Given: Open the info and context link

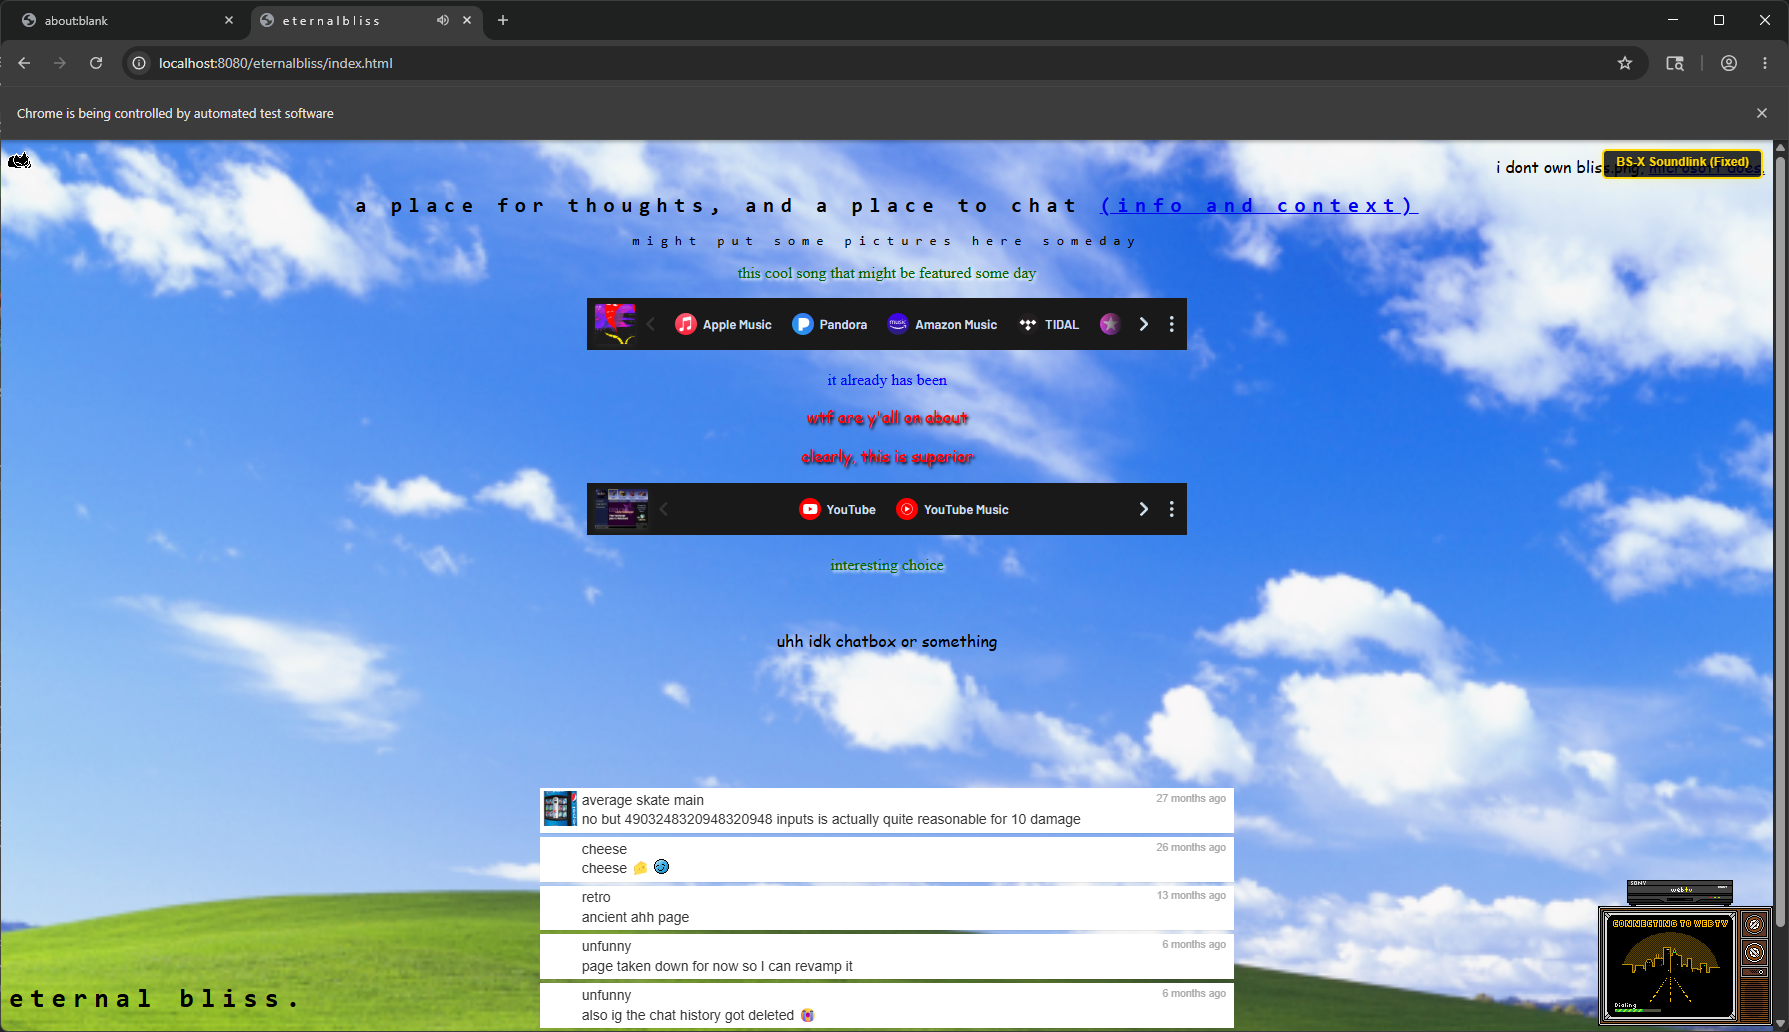Looking at the screenshot, I should pos(1259,206).
